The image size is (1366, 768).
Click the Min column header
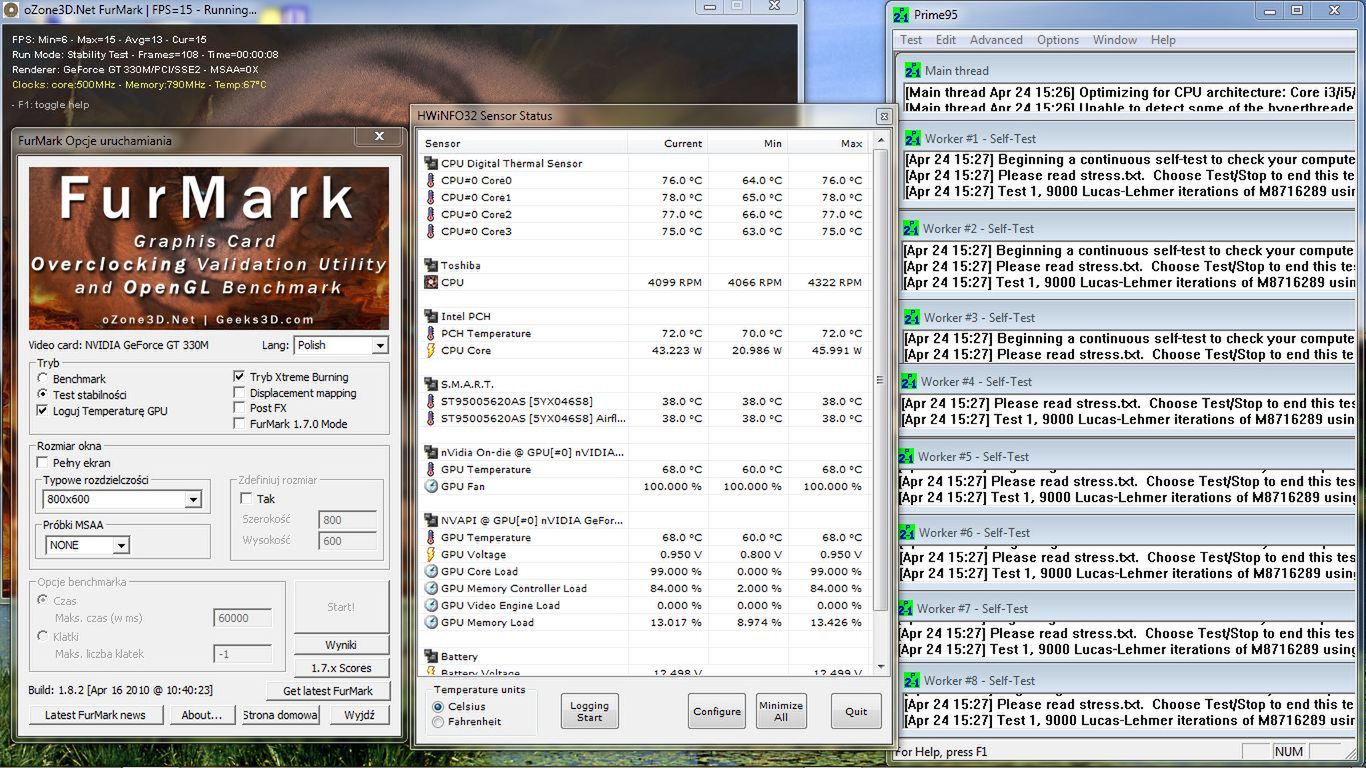point(747,143)
